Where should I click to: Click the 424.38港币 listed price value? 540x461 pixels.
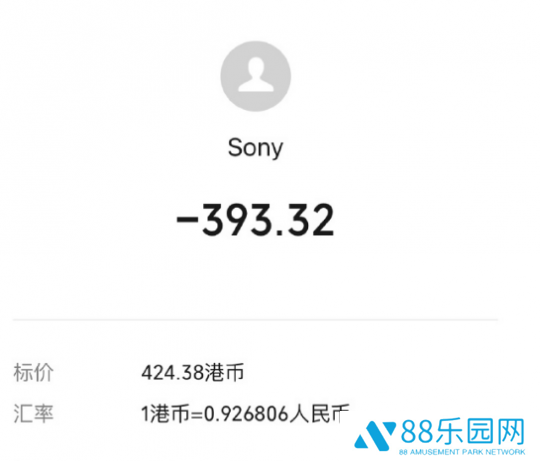click(x=193, y=373)
